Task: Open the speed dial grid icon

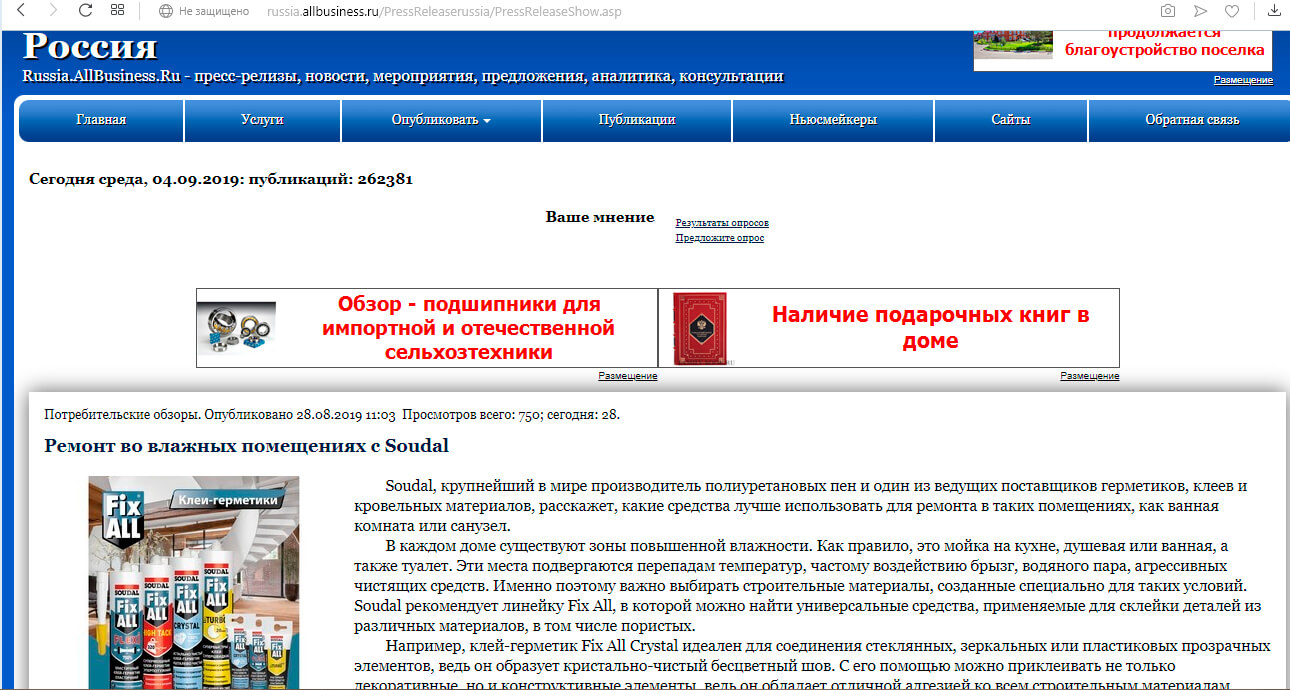Action: [118, 11]
